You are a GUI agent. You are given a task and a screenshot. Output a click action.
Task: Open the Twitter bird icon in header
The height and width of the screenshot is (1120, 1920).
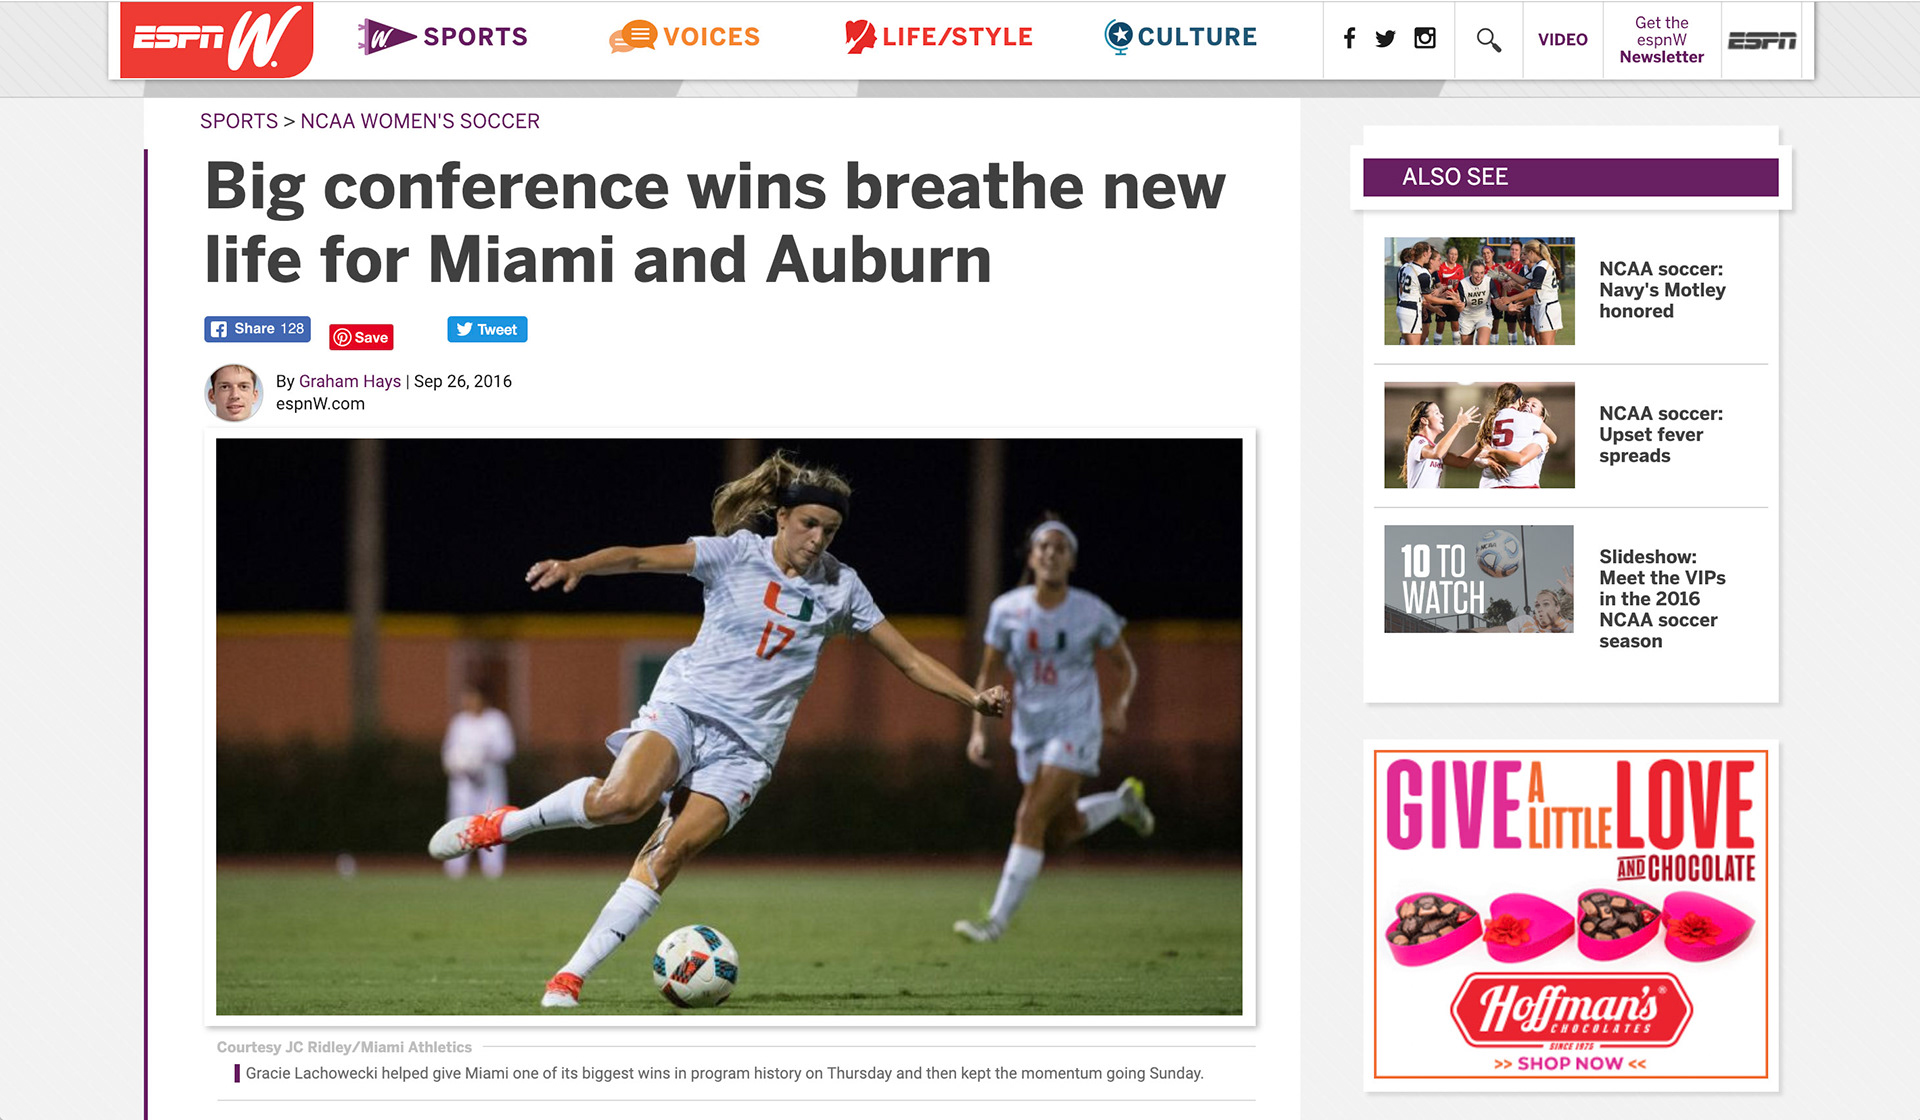(1385, 39)
